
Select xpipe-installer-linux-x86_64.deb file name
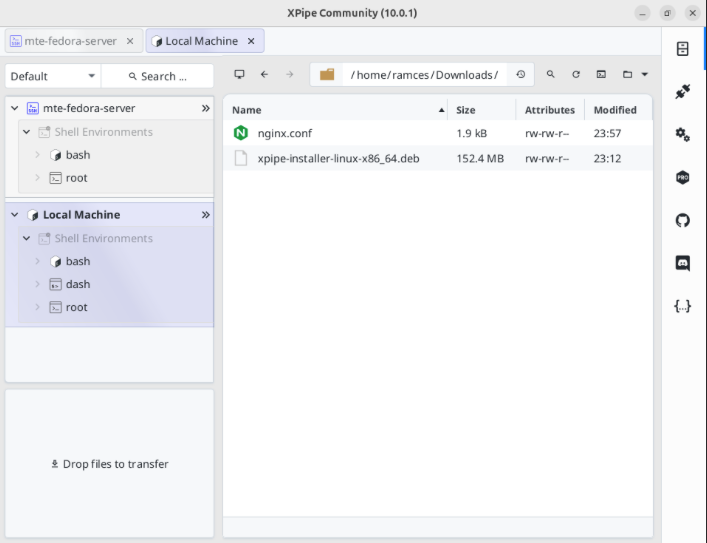(338, 158)
